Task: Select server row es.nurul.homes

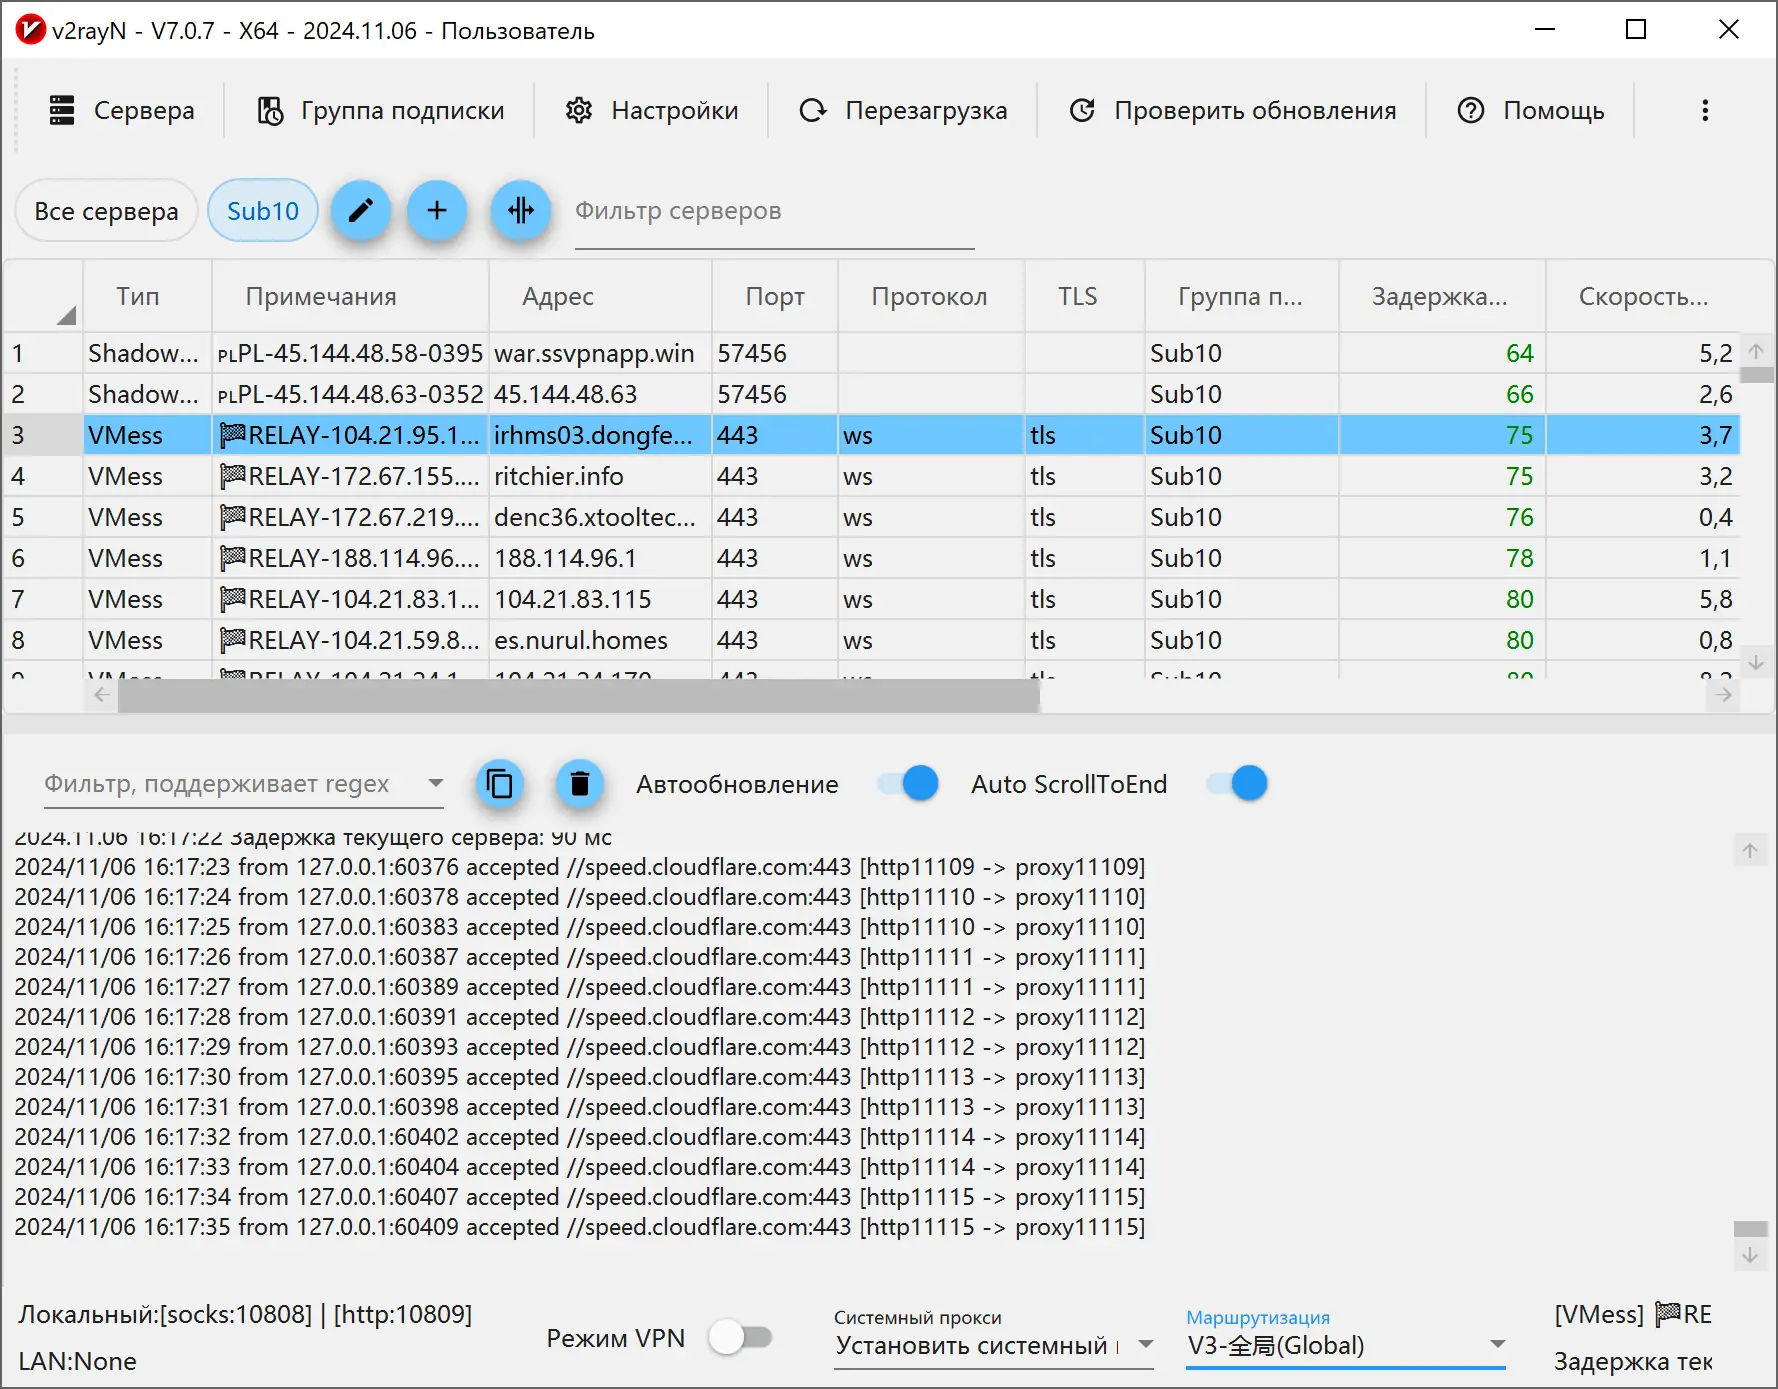Action: [872, 640]
